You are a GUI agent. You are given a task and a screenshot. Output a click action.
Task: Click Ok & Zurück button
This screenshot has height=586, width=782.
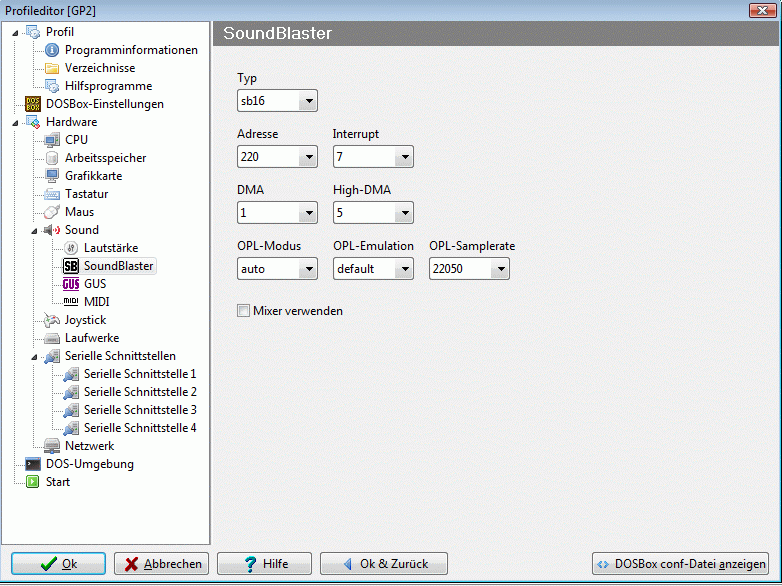click(x=384, y=564)
